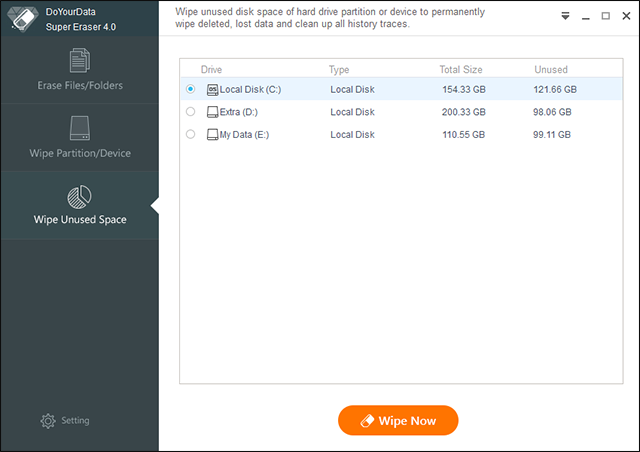Click the 121.66 GB unused value
This screenshot has width=640, height=452.
pyautogui.click(x=555, y=89)
